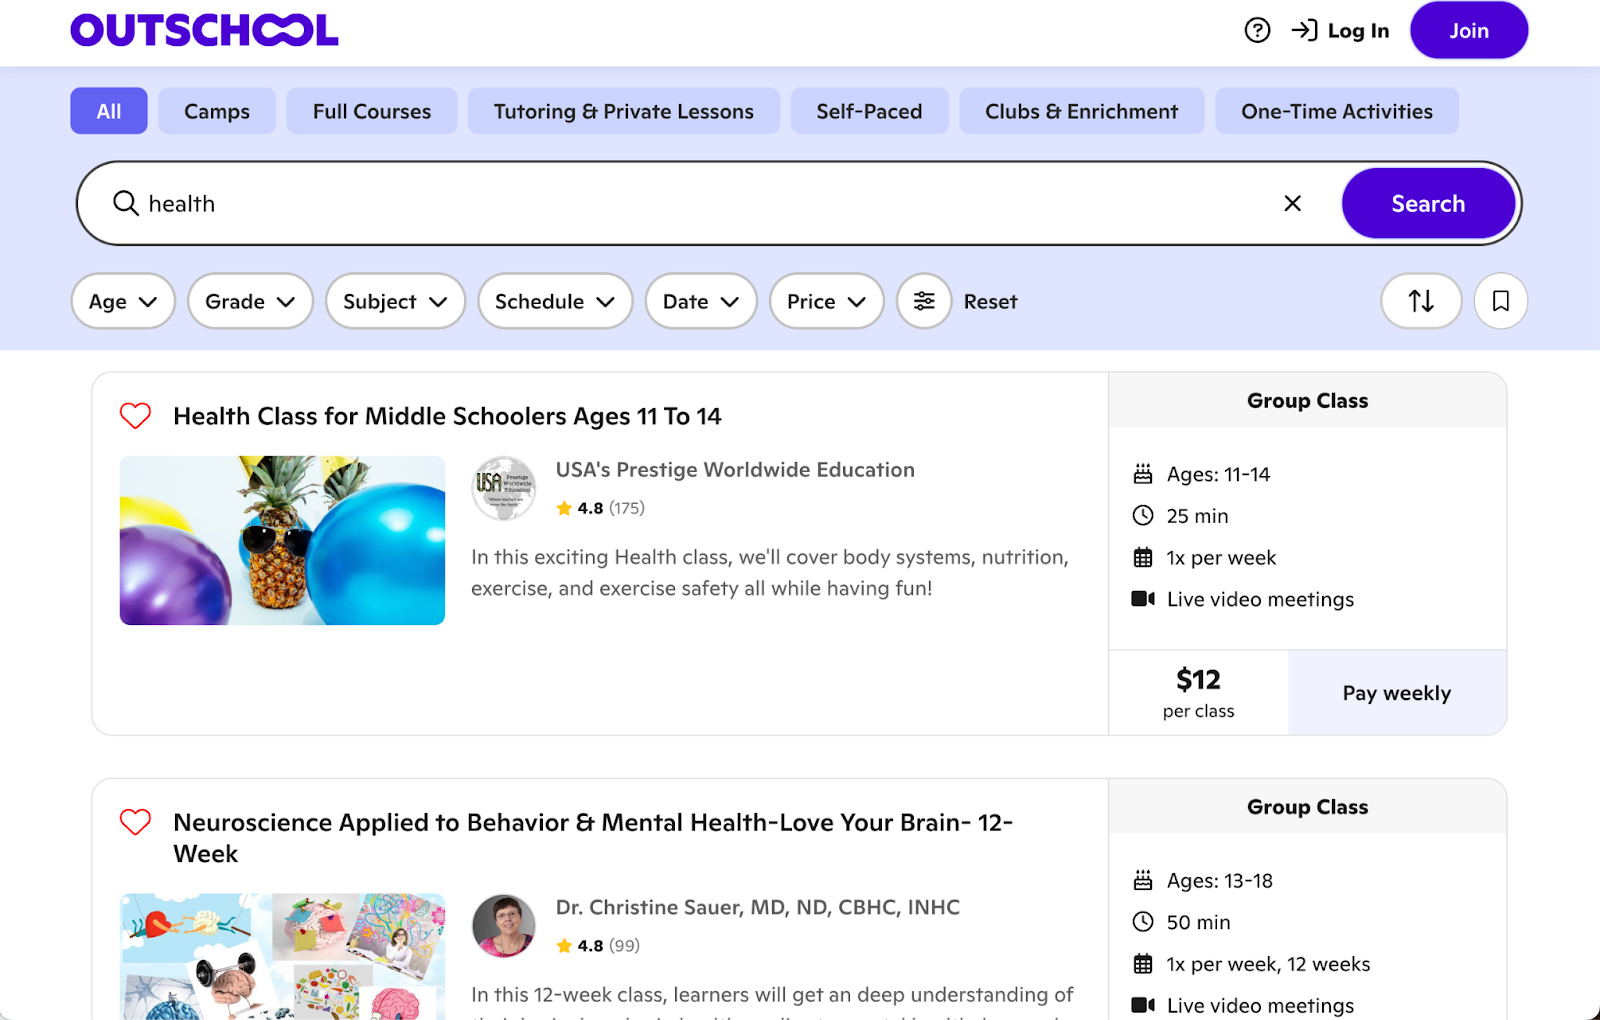Screen dimensions: 1600x1020
Task: Open Dr. Christine Sauer, MD teacher name
Action: click(758, 907)
